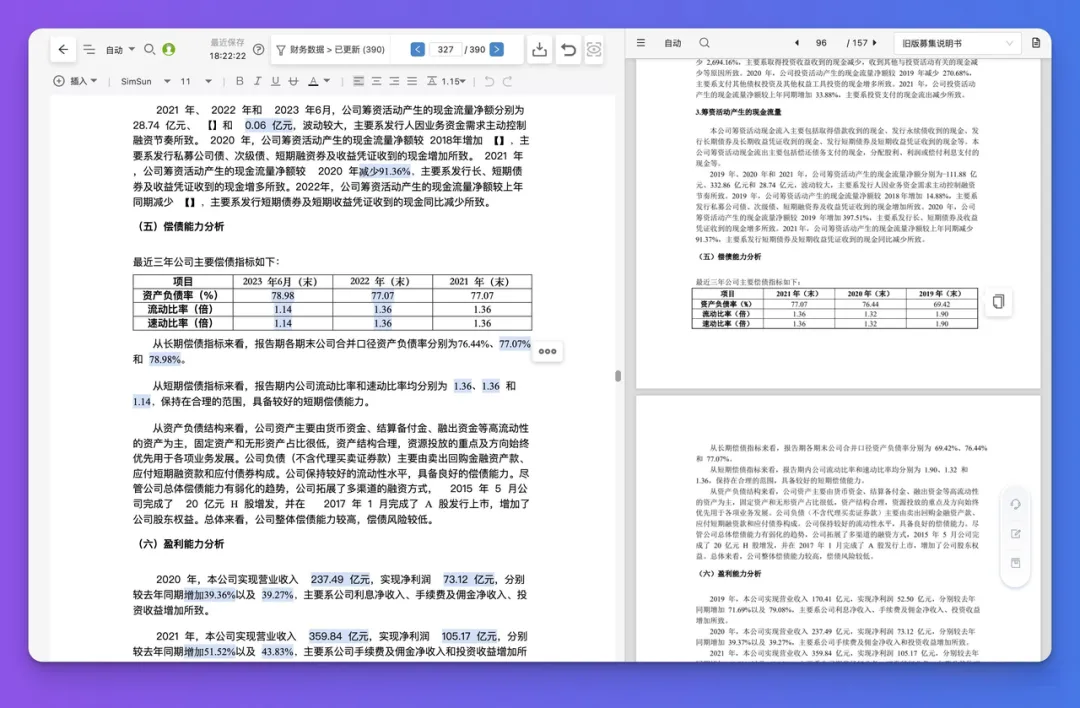1080x708 pixels.
Task: Expand the SimSun font dropdown
Action: click(145, 81)
